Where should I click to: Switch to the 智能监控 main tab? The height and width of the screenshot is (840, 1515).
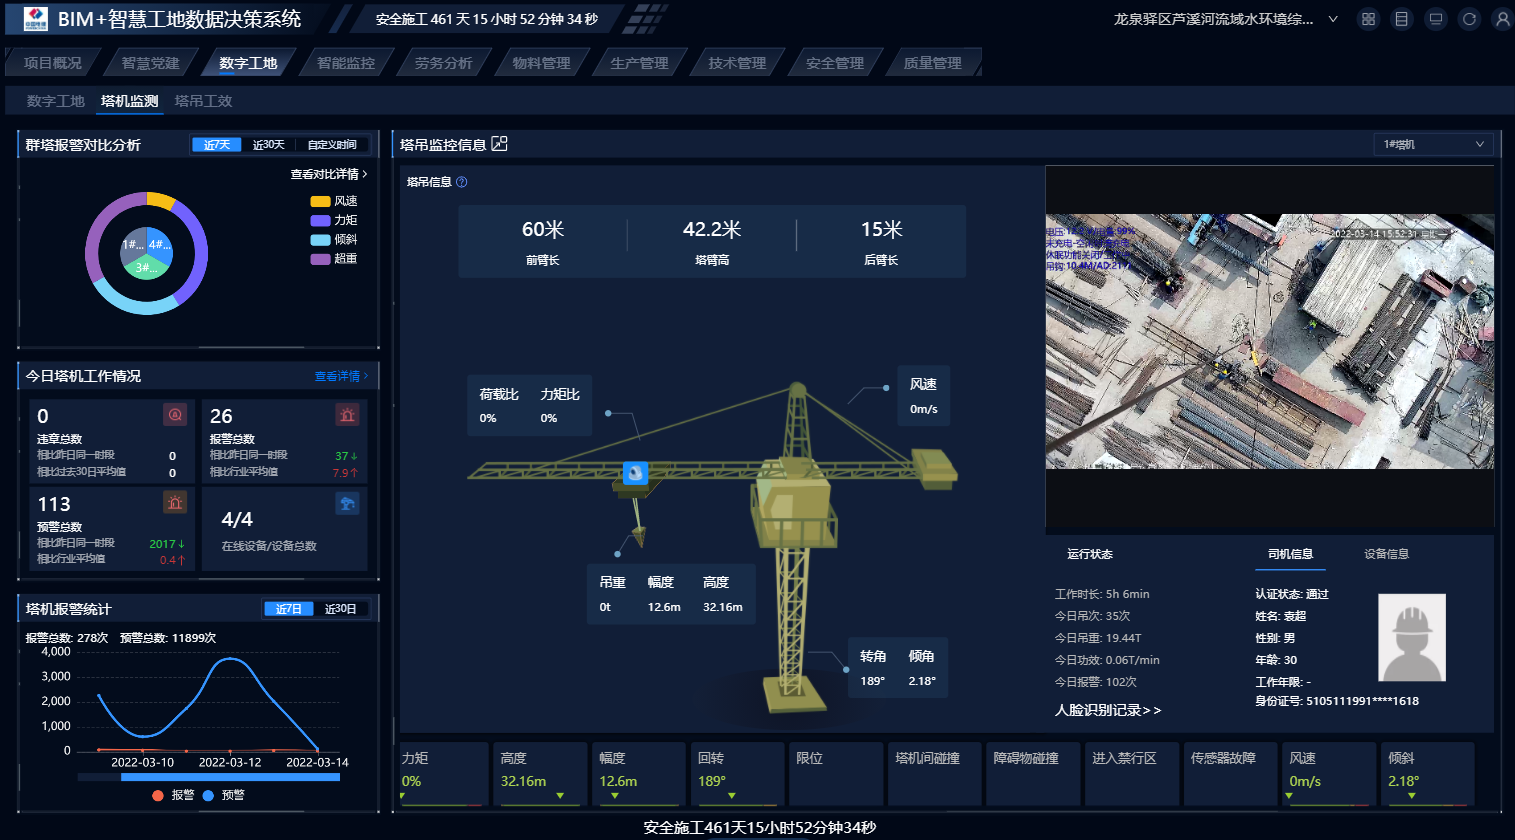[x=346, y=63]
